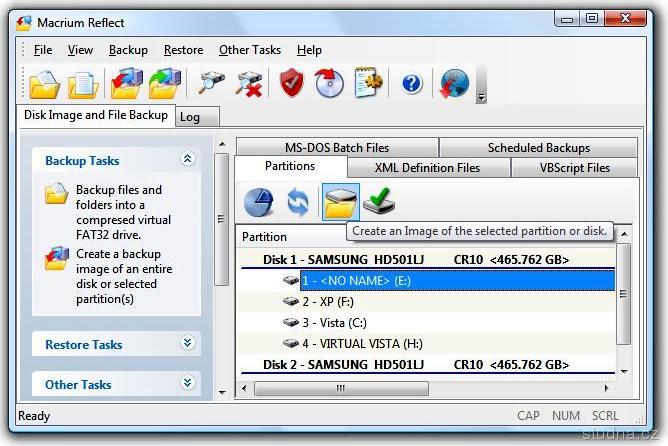Screen dimensions: 668x446
Task: Click the icon beside Create a backup image
Action: click(x=57, y=258)
